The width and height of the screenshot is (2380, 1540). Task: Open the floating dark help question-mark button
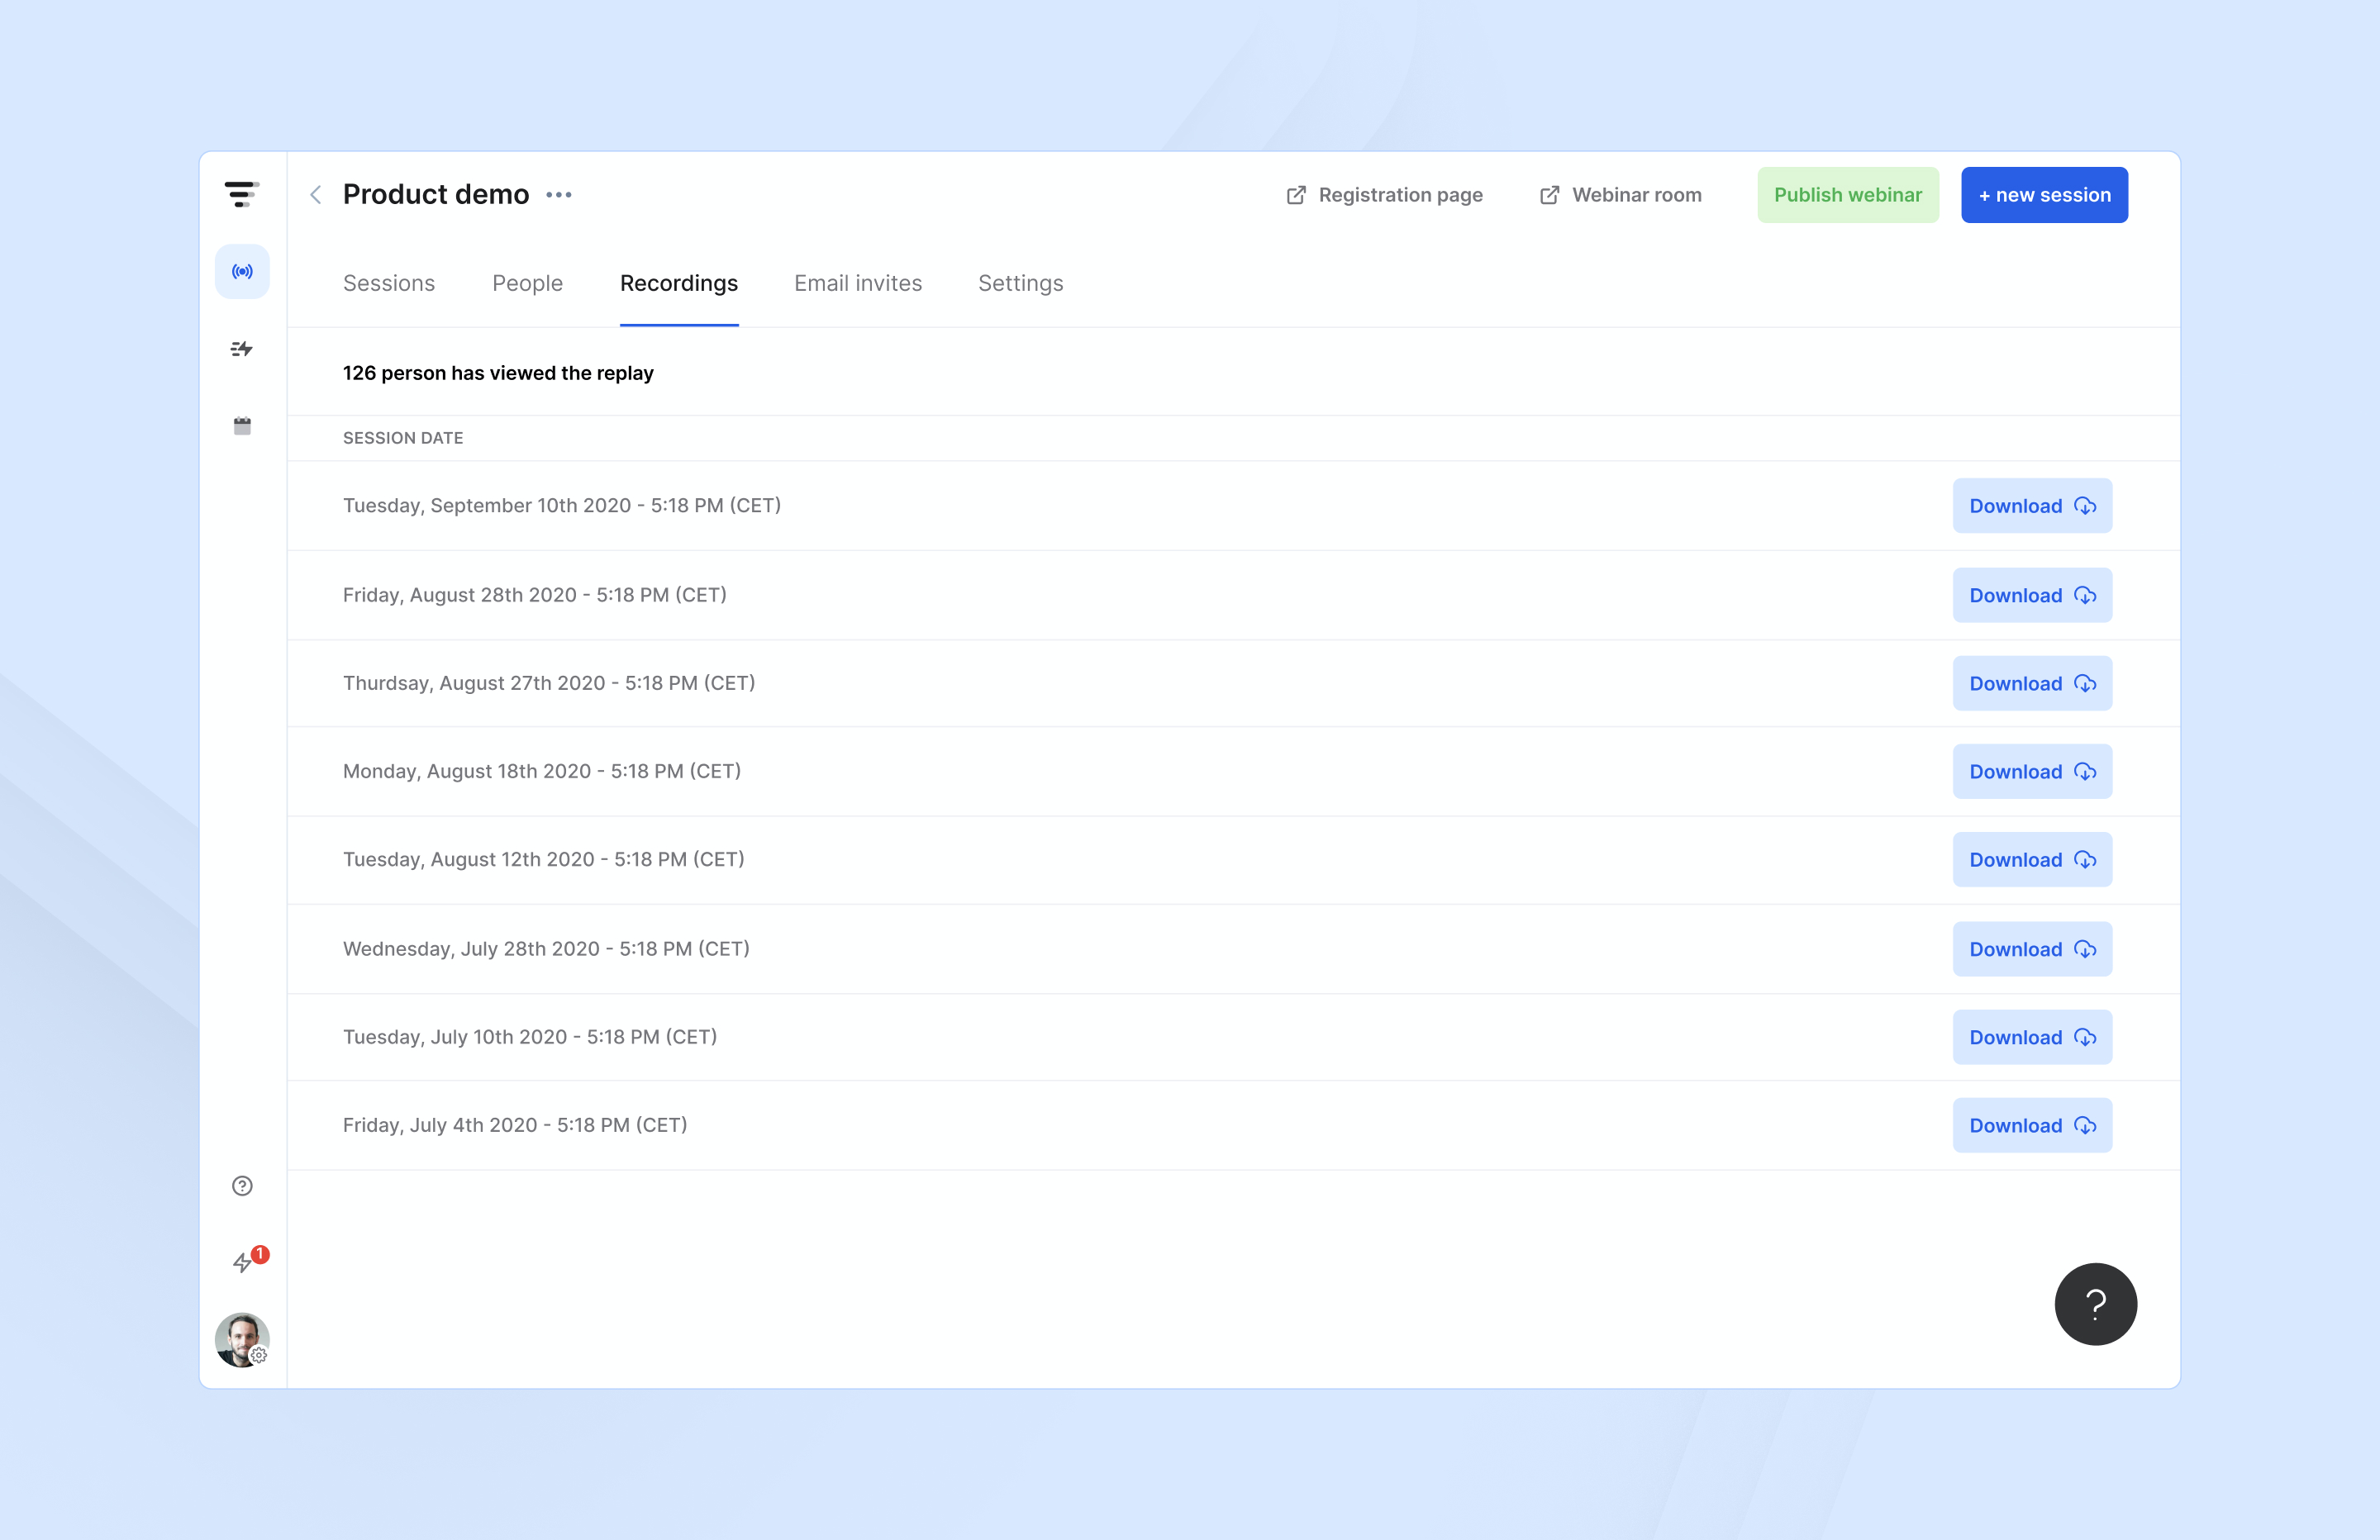[x=2095, y=1304]
